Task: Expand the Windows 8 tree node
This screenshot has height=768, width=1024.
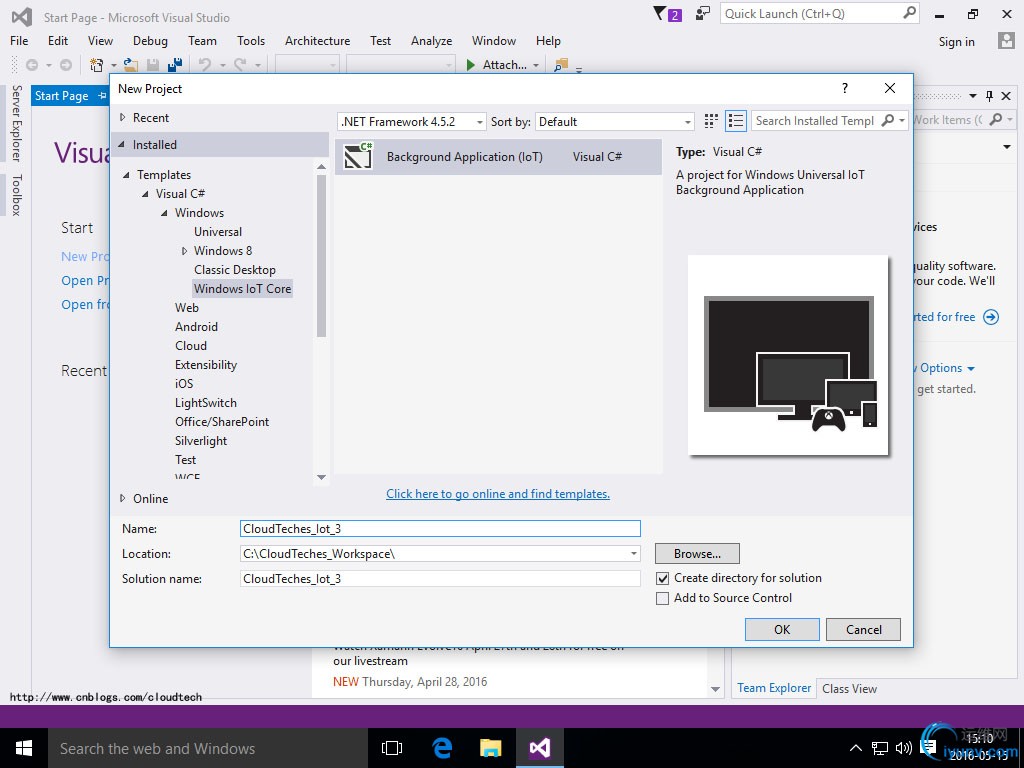Action: pos(185,251)
